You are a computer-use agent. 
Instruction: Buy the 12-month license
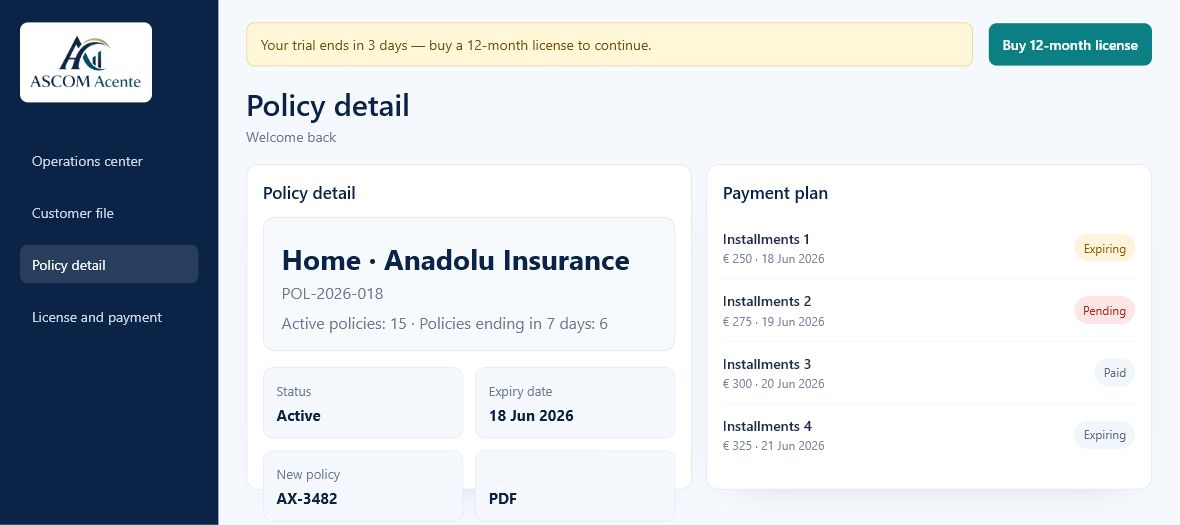[1069, 44]
